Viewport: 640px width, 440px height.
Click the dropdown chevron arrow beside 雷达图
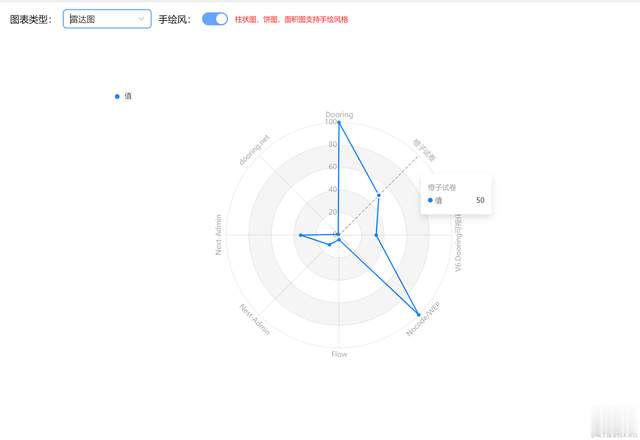click(141, 19)
